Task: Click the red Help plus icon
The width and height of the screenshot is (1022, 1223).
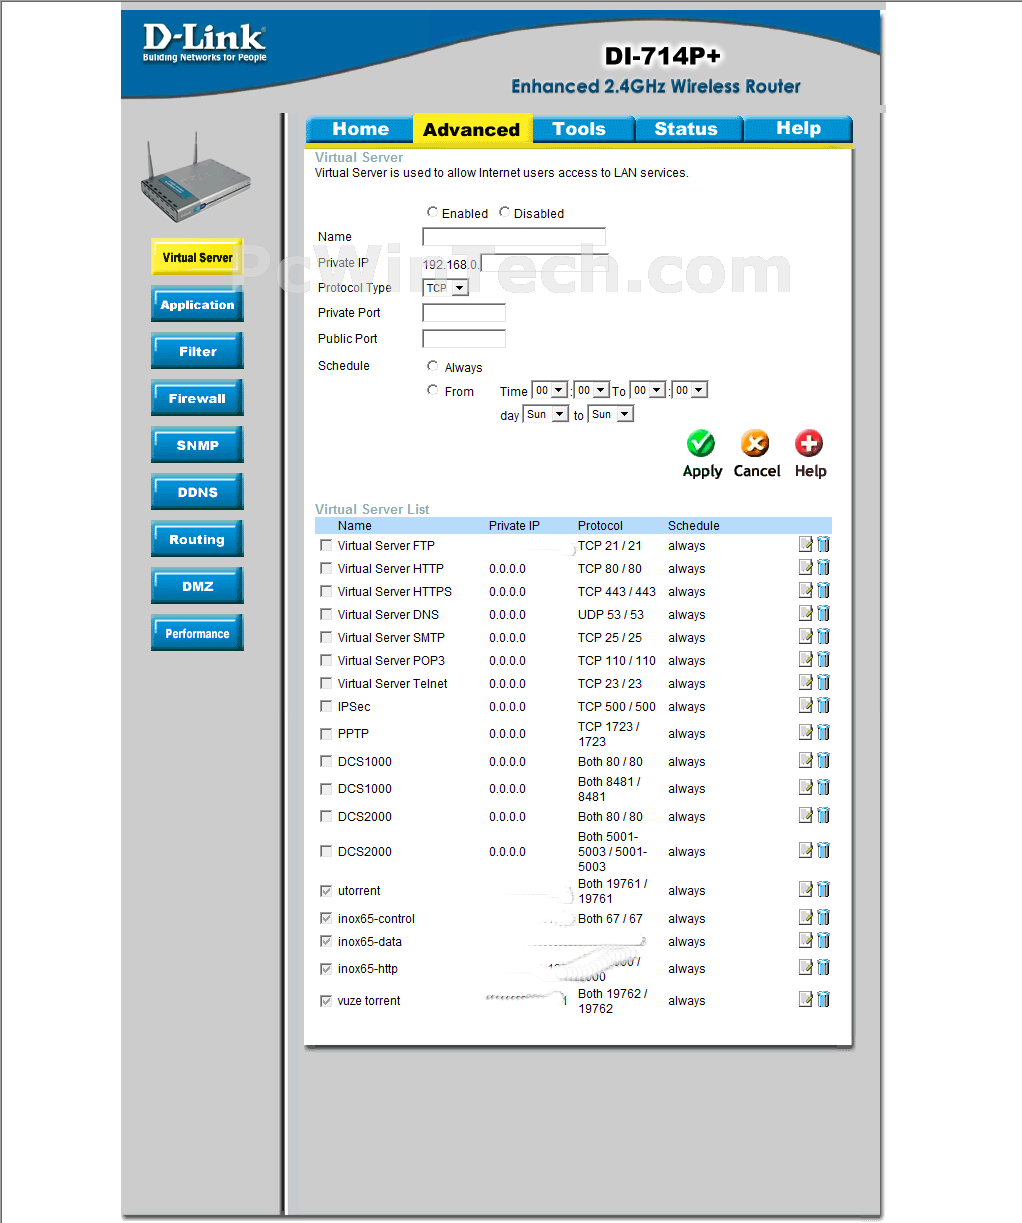Action: [809, 443]
